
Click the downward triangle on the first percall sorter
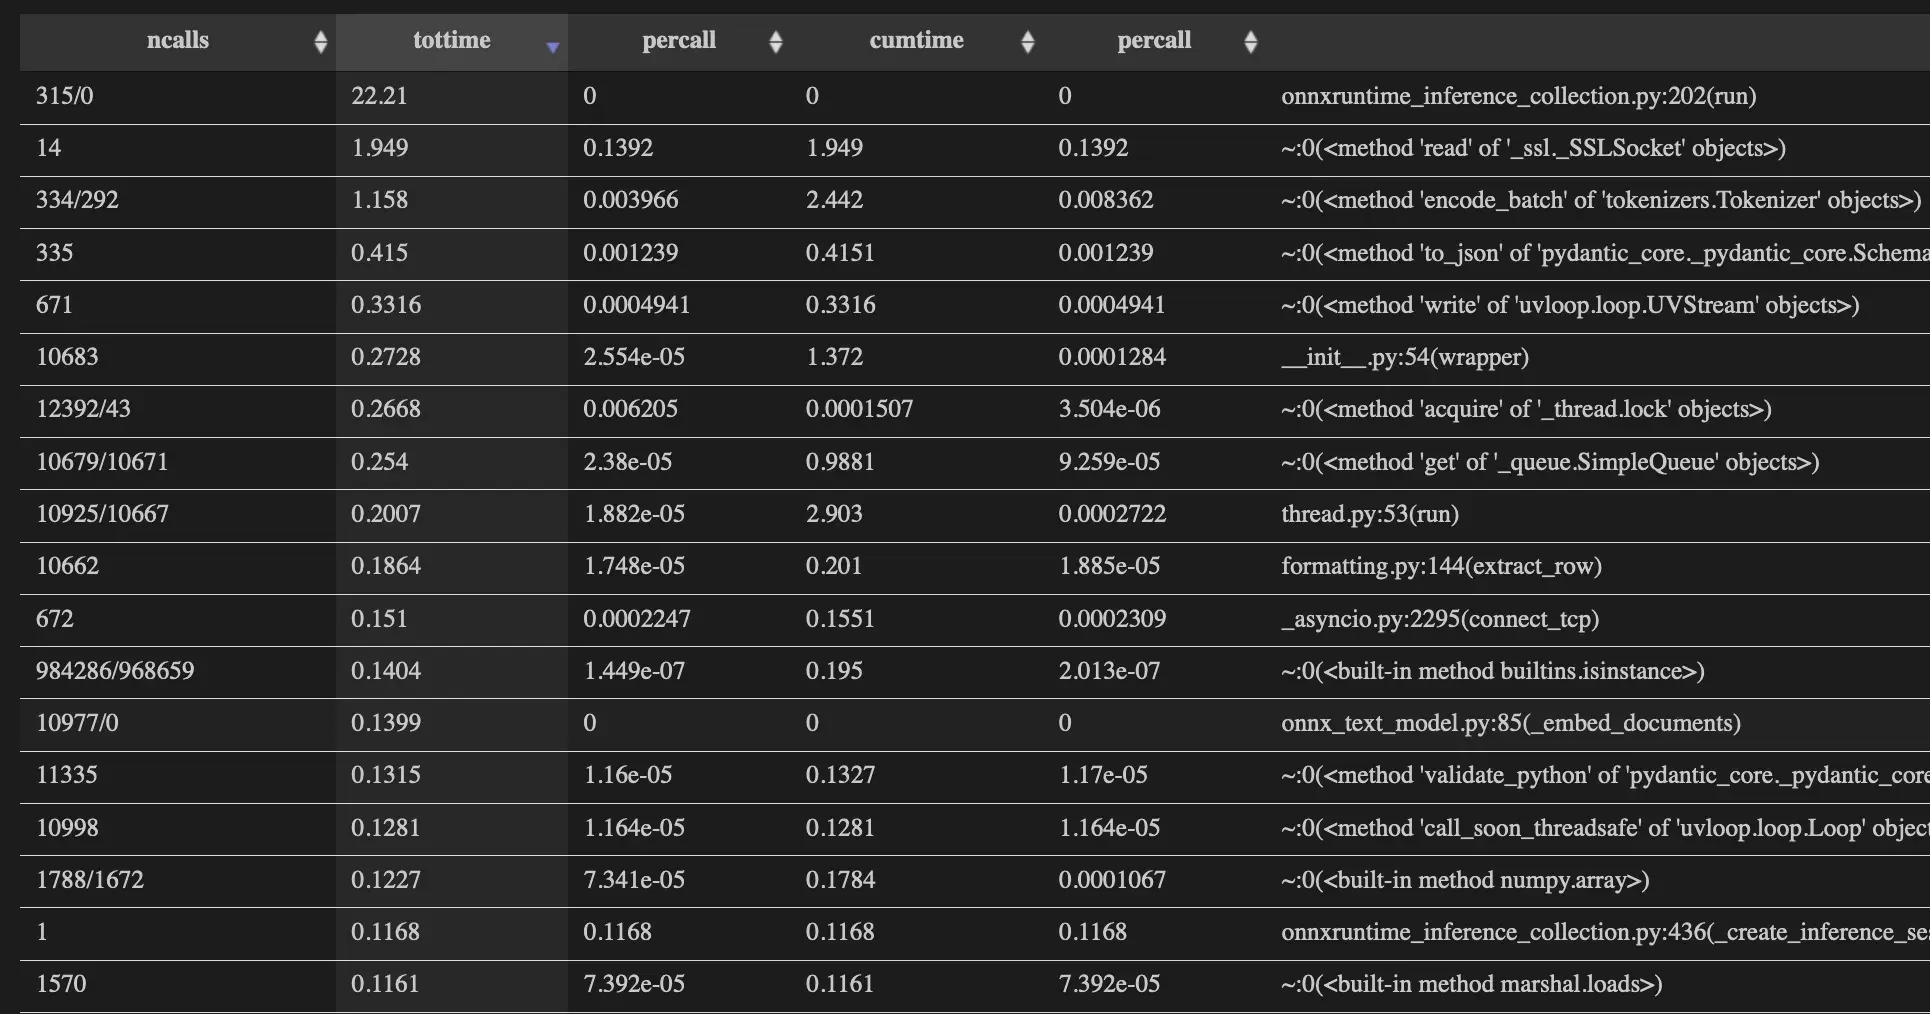(x=776, y=47)
